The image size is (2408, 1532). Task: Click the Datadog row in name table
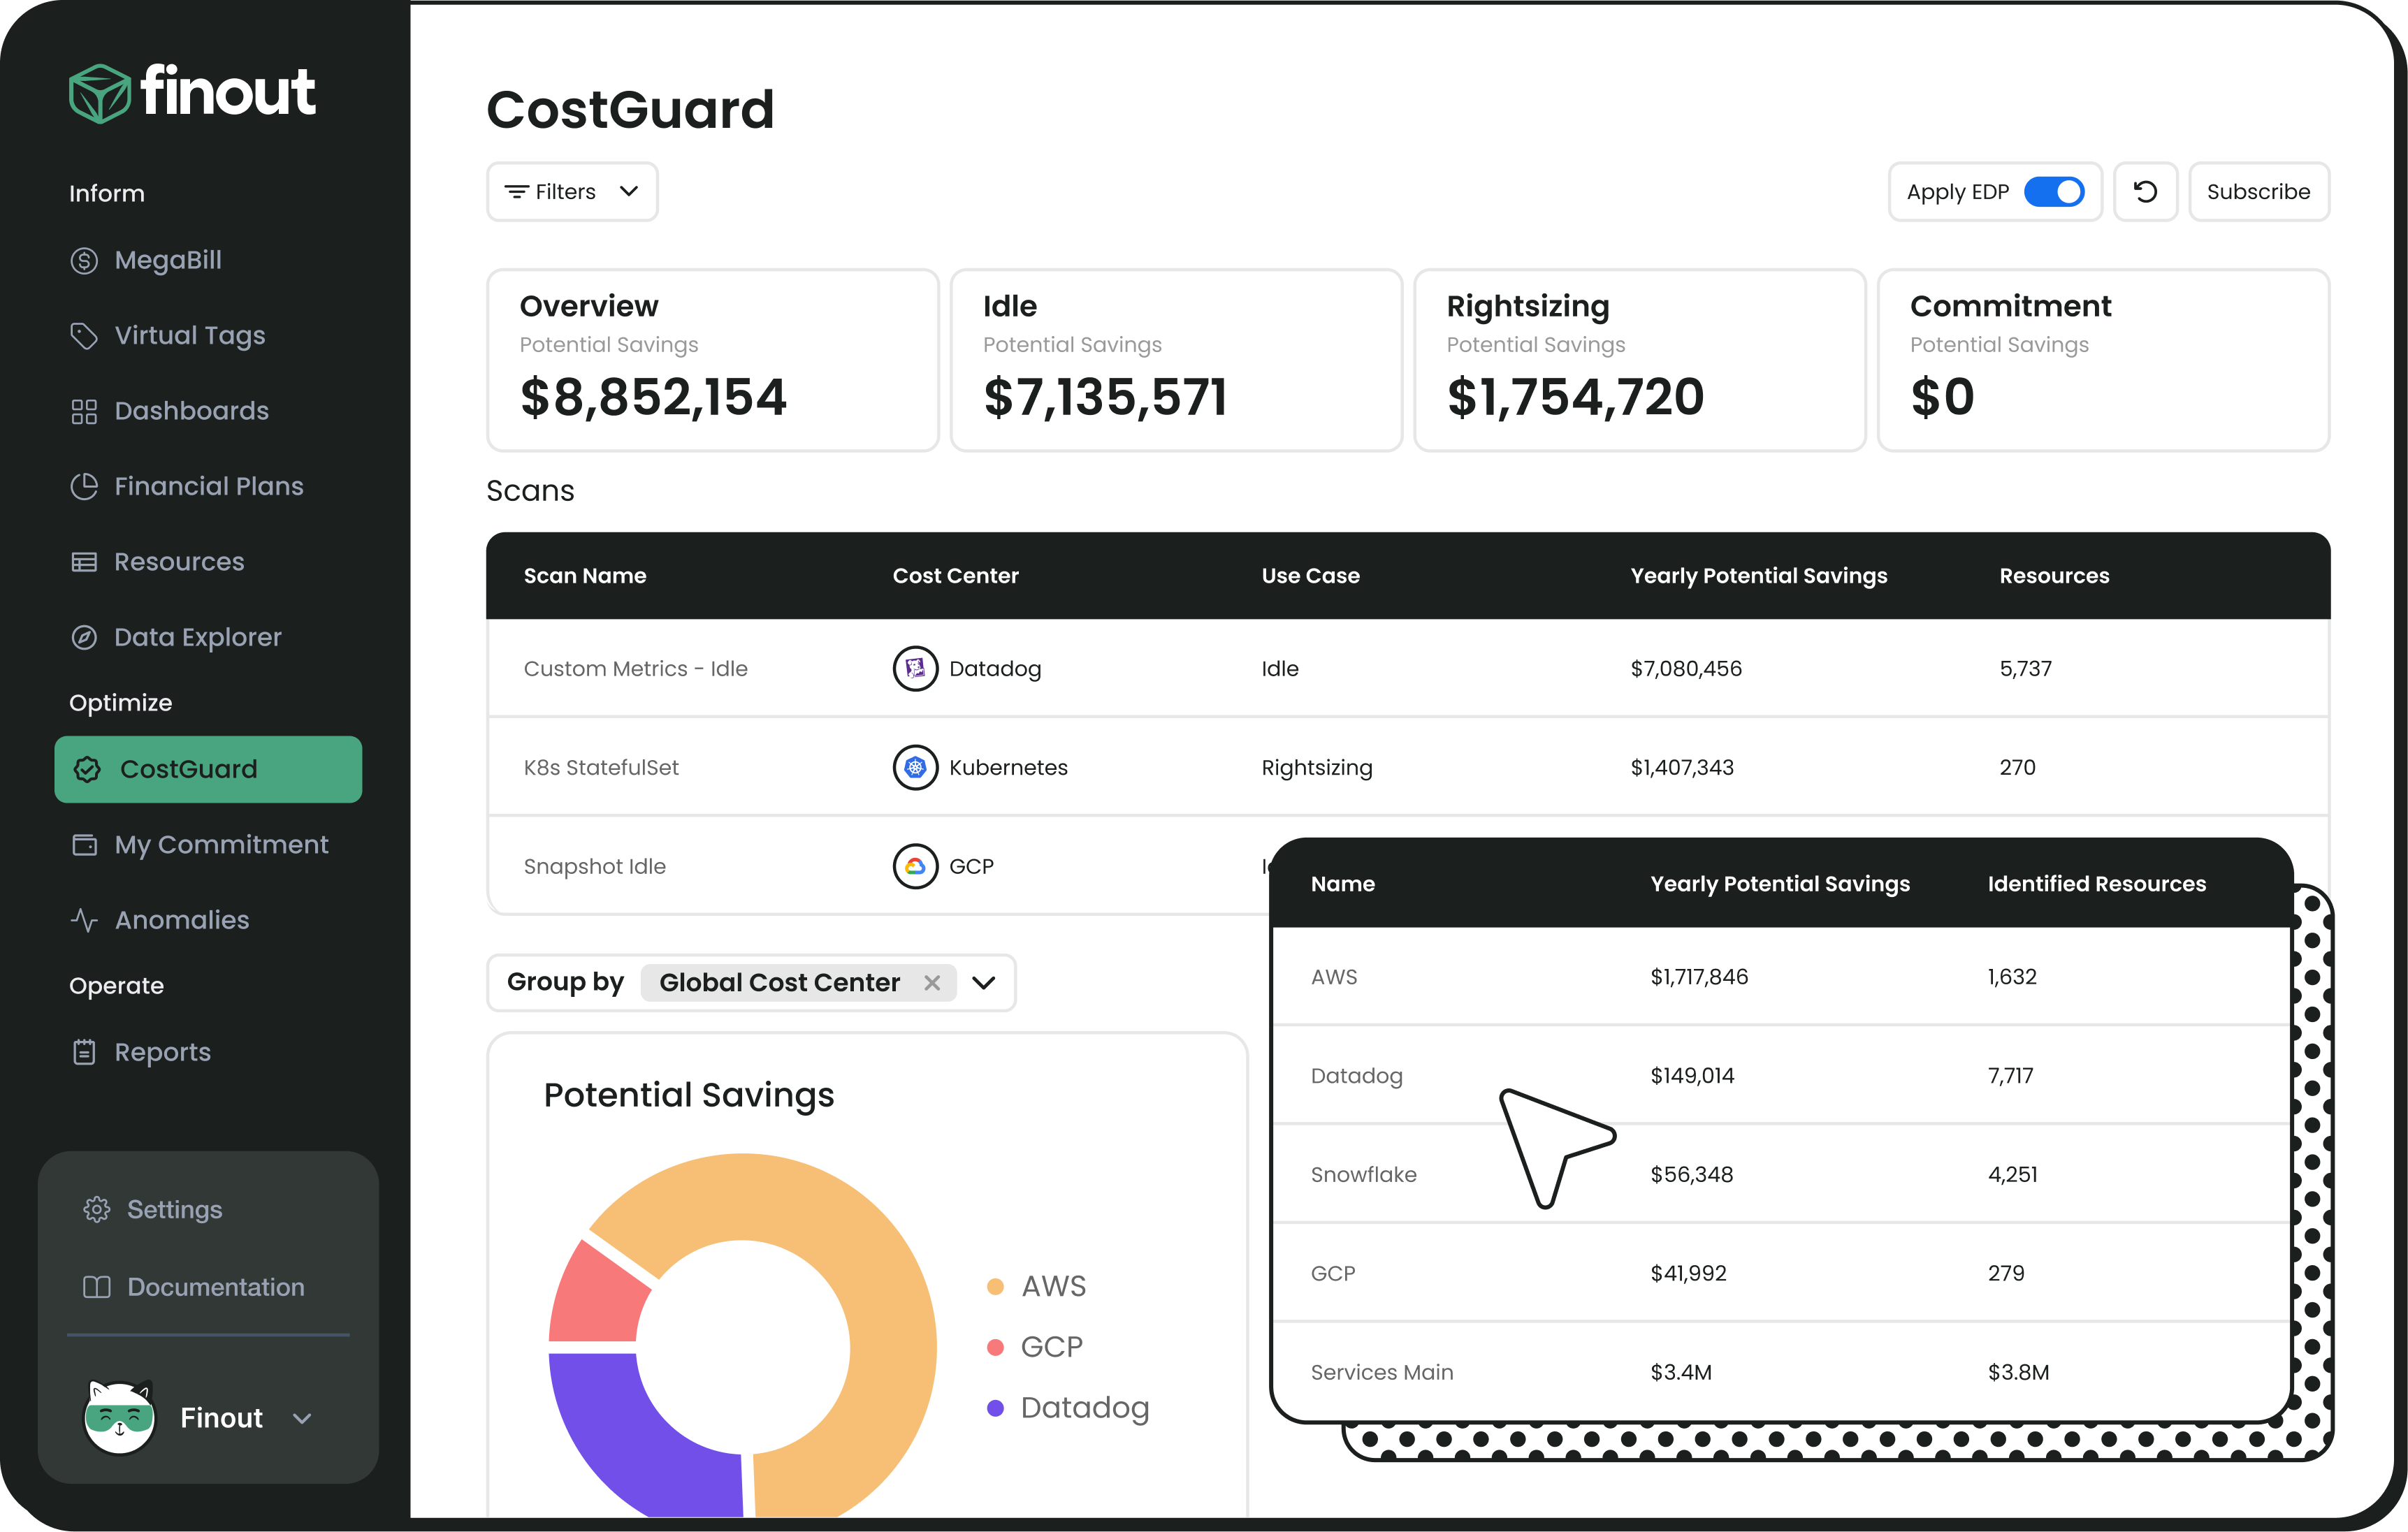coord(1781,1076)
